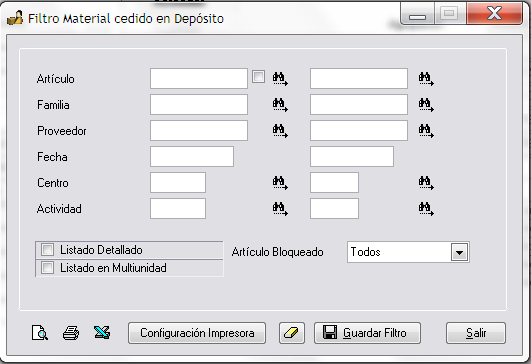This screenshot has height=364, width=531.
Task: Clear the filter with the eraser button
Action: [292, 333]
